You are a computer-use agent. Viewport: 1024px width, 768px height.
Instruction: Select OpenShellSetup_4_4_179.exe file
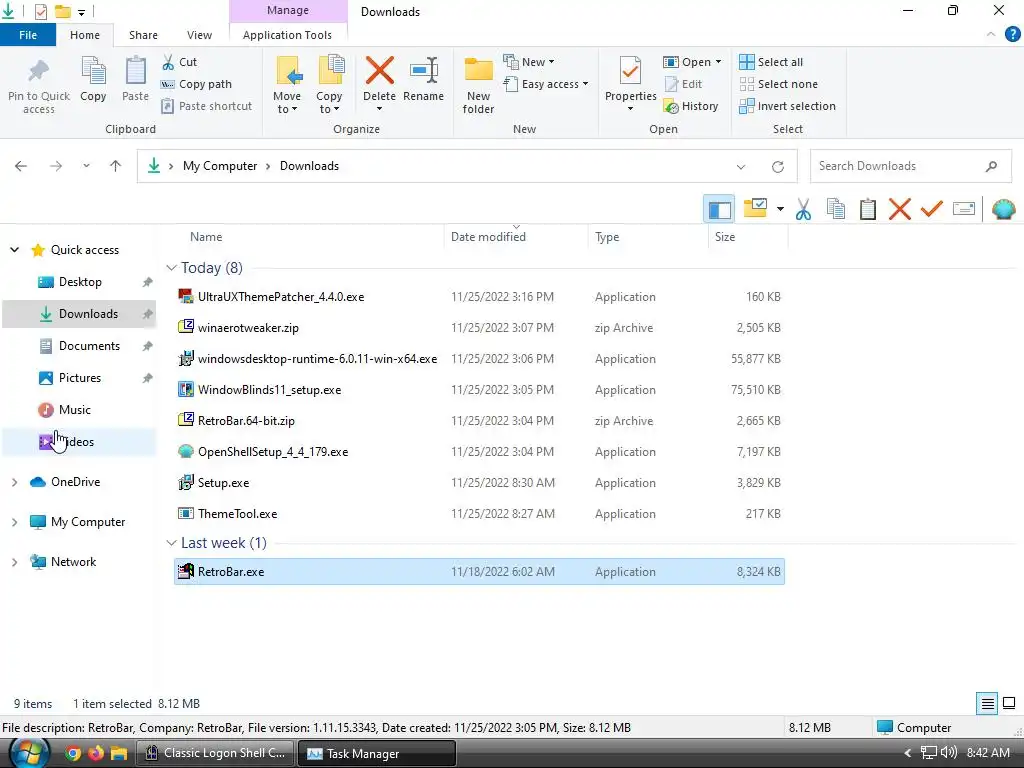pos(479,452)
